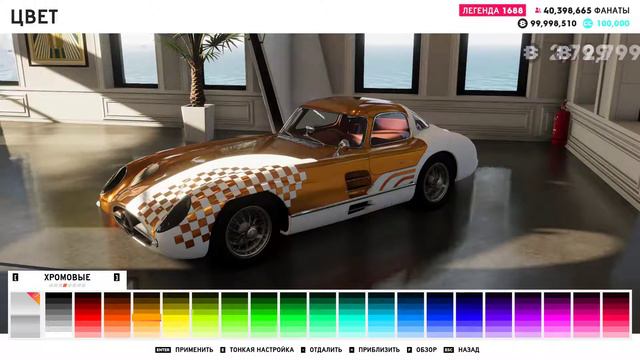Click the ESC key icon
This screenshot has width=640, height=360.
449,350
